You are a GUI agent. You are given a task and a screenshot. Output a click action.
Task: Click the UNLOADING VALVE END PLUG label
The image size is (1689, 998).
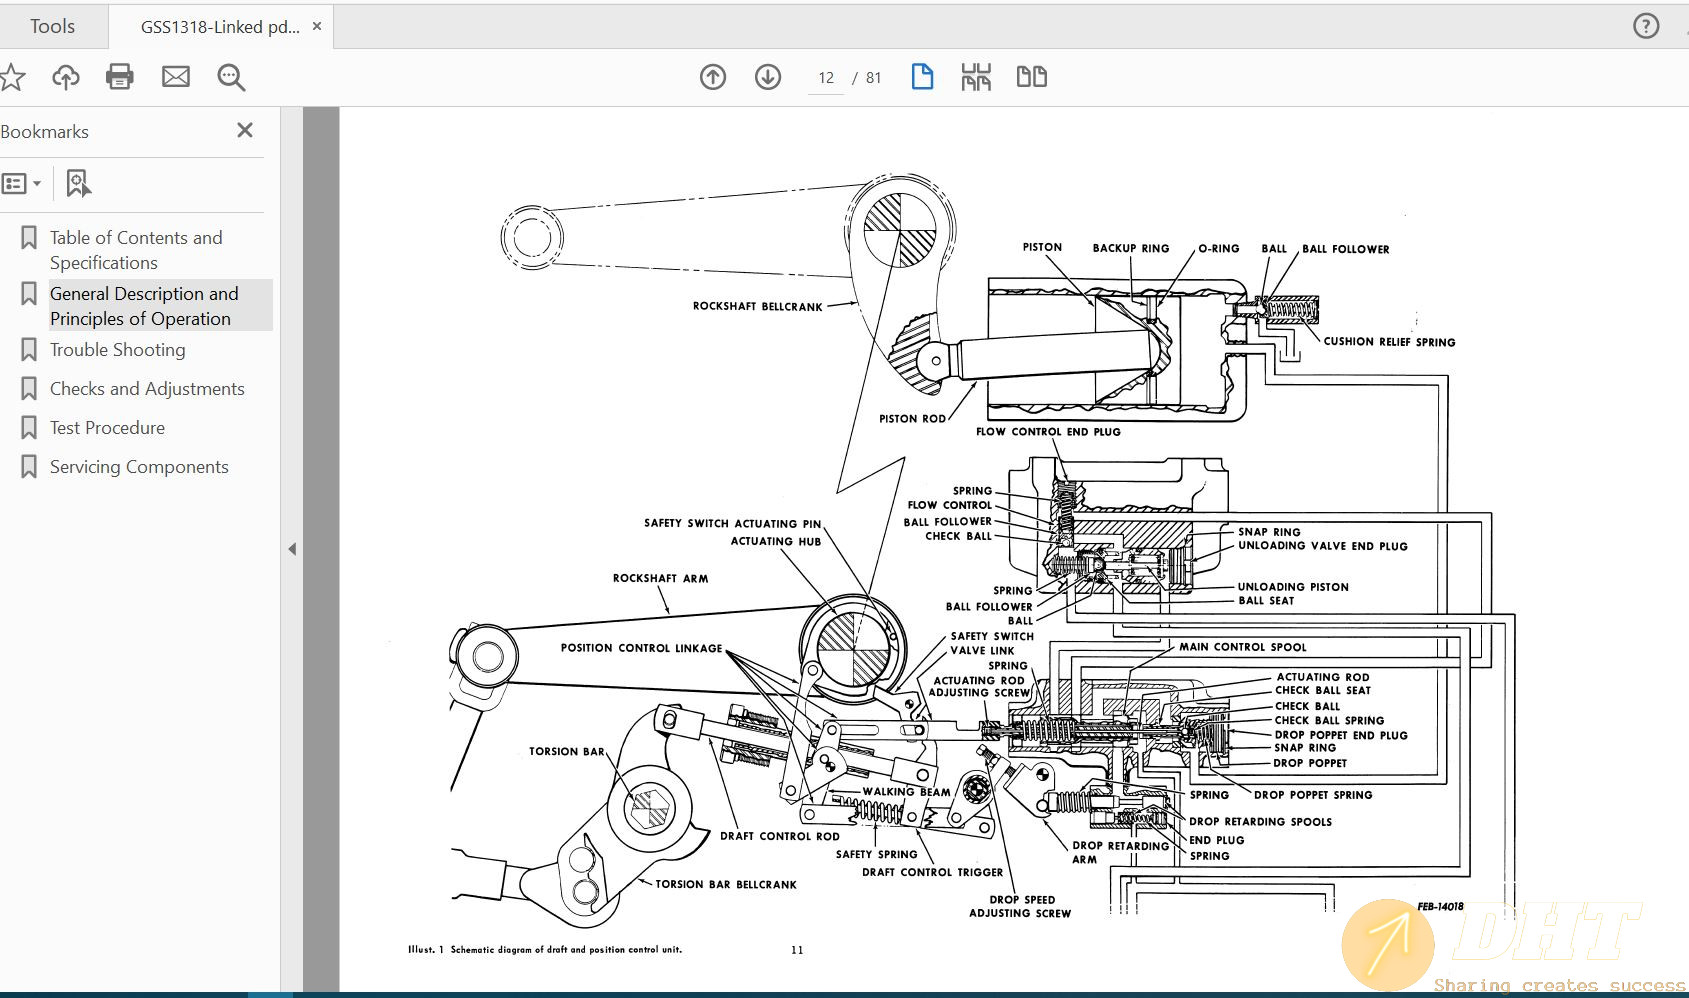(1322, 546)
